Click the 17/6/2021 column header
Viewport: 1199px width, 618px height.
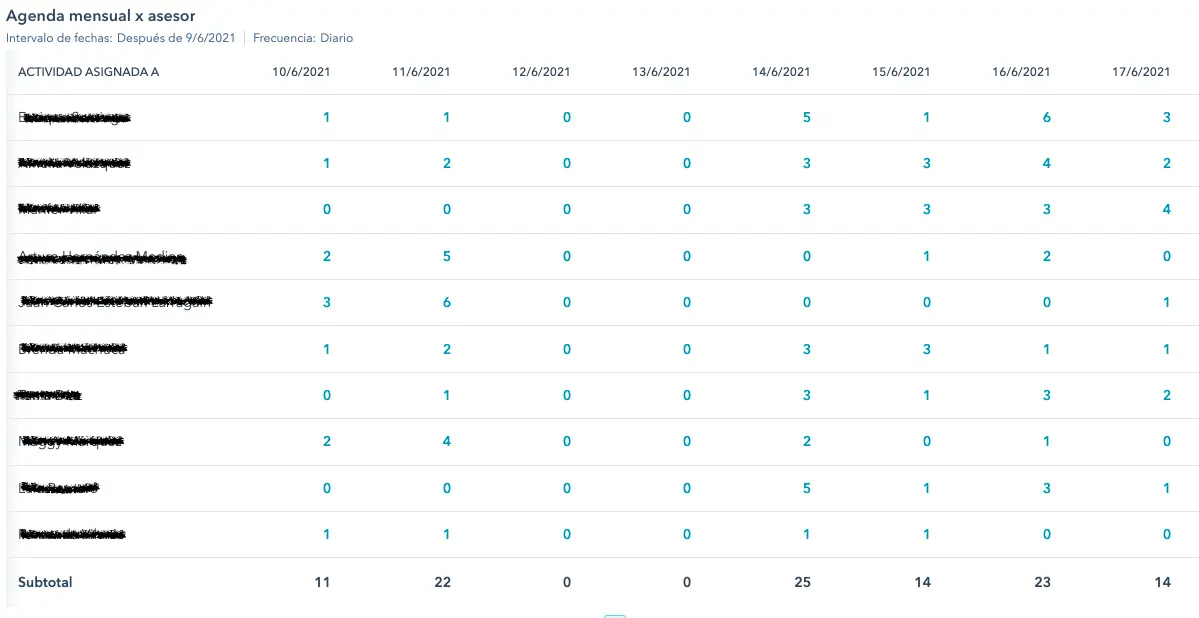[1141, 72]
